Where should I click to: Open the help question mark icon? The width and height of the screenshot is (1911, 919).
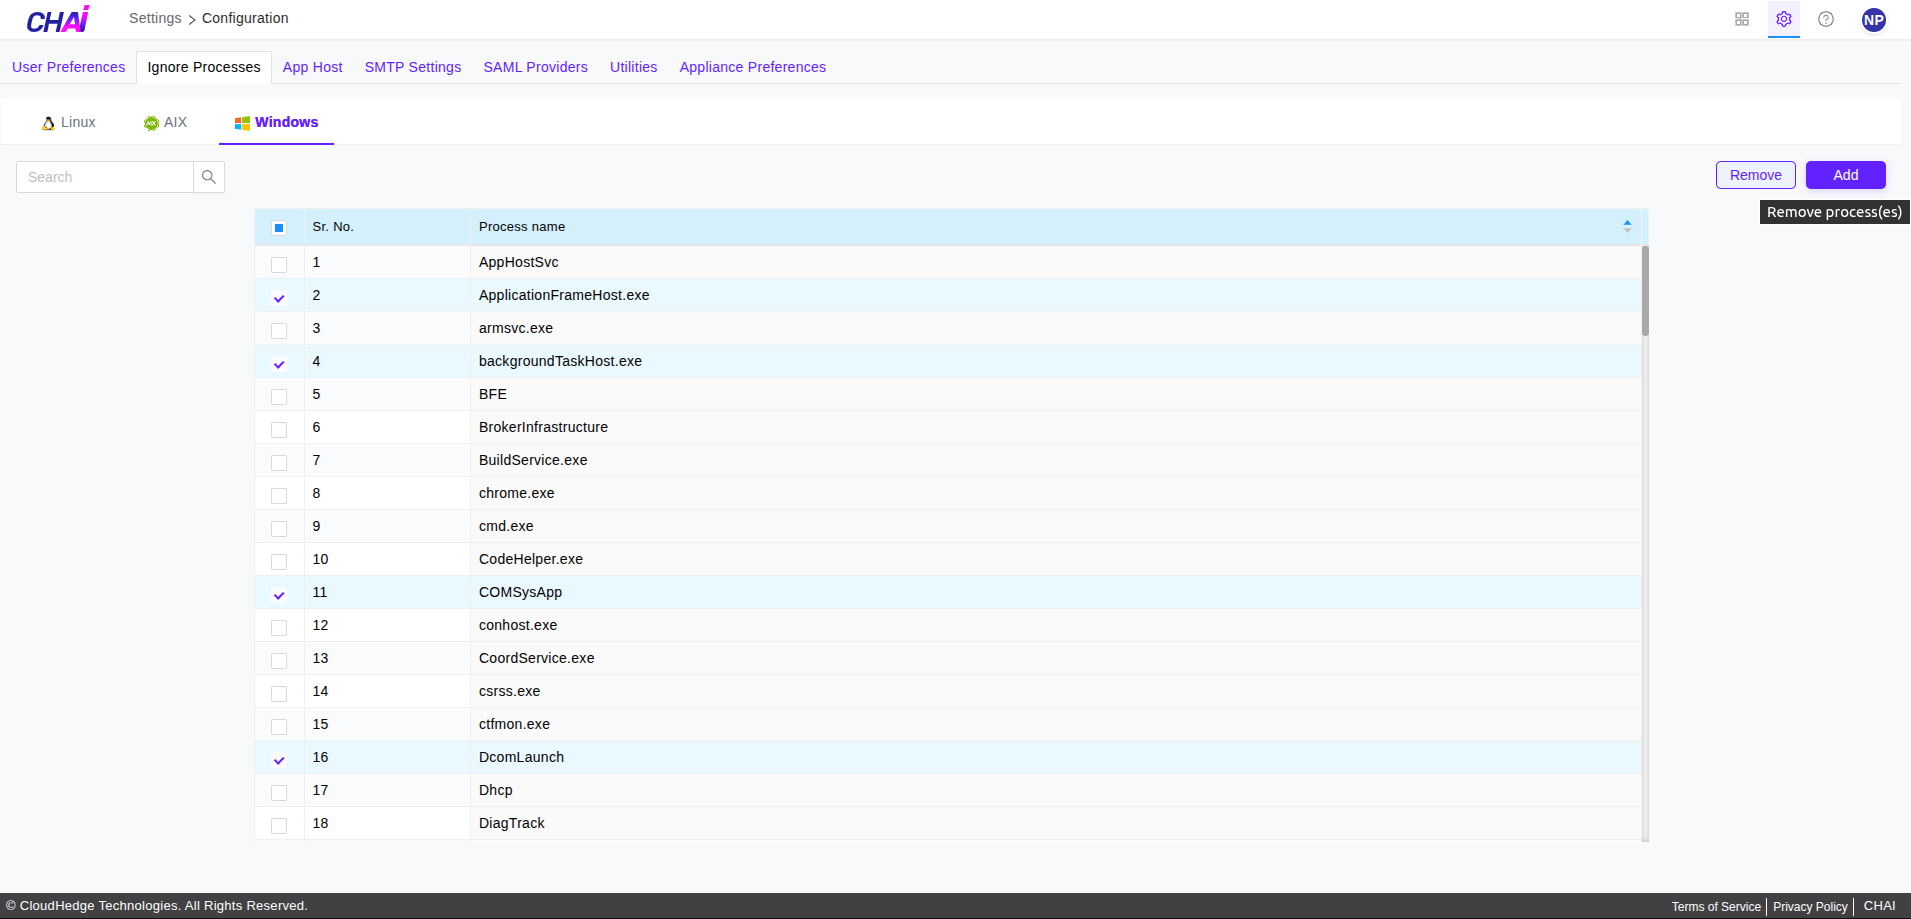click(1825, 19)
